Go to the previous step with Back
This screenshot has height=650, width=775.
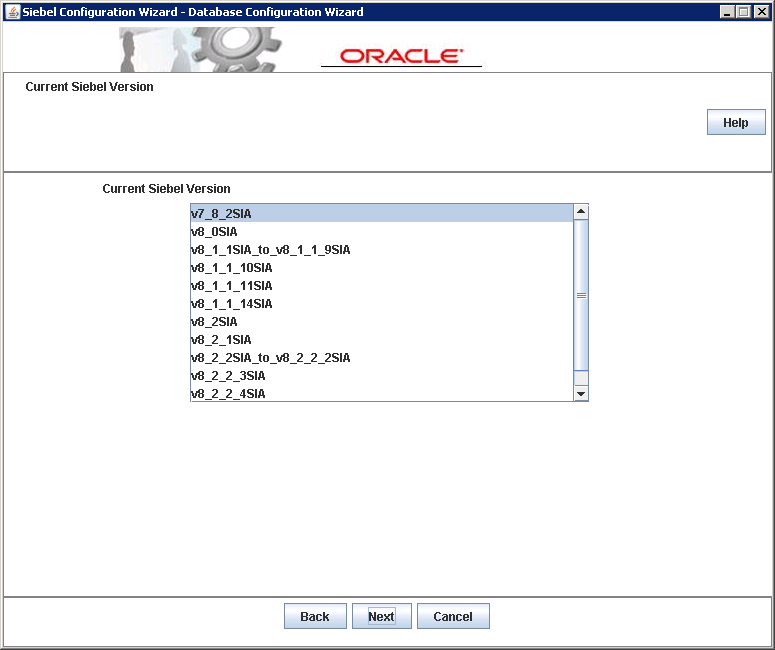[x=315, y=616]
